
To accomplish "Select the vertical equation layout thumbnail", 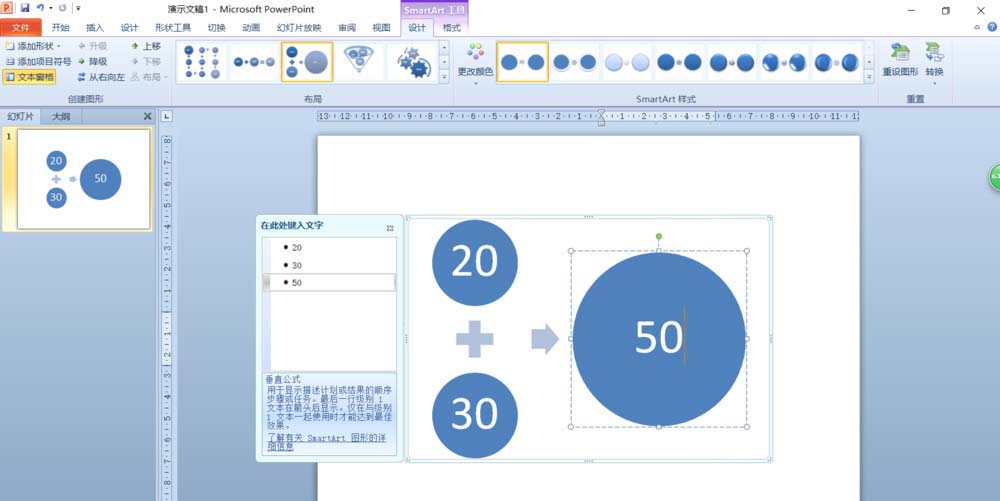I will pyautogui.click(x=307, y=62).
